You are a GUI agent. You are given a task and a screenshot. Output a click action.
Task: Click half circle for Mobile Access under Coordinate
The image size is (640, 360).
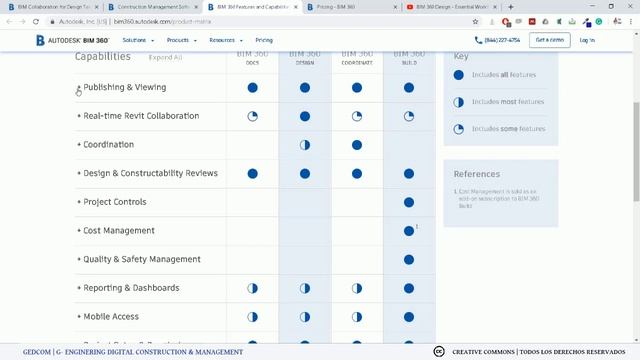[x=357, y=317]
